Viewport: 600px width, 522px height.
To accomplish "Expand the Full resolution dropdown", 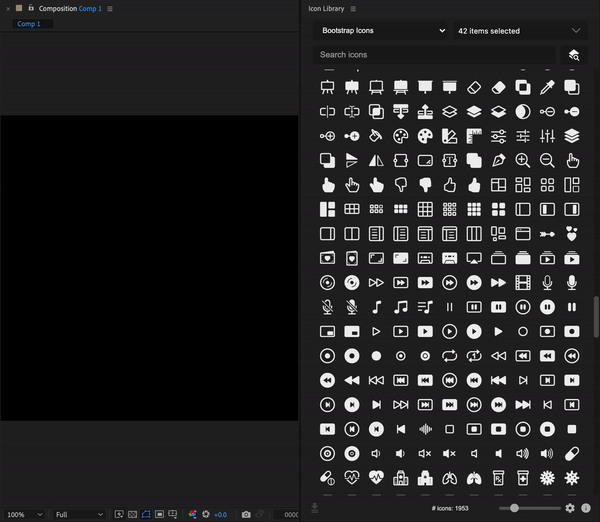I will [x=79, y=514].
